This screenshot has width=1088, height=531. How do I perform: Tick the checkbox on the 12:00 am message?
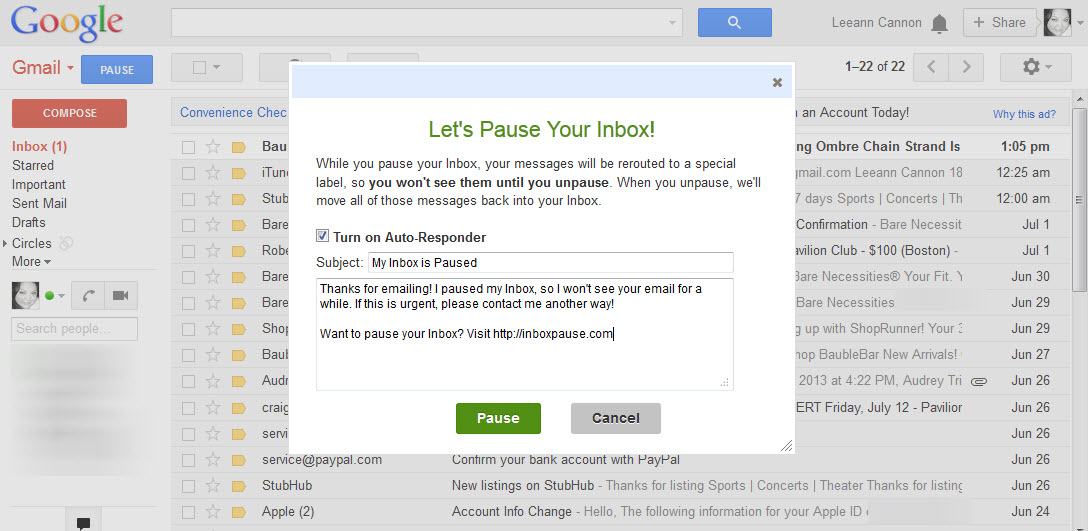click(x=188, y=199)
